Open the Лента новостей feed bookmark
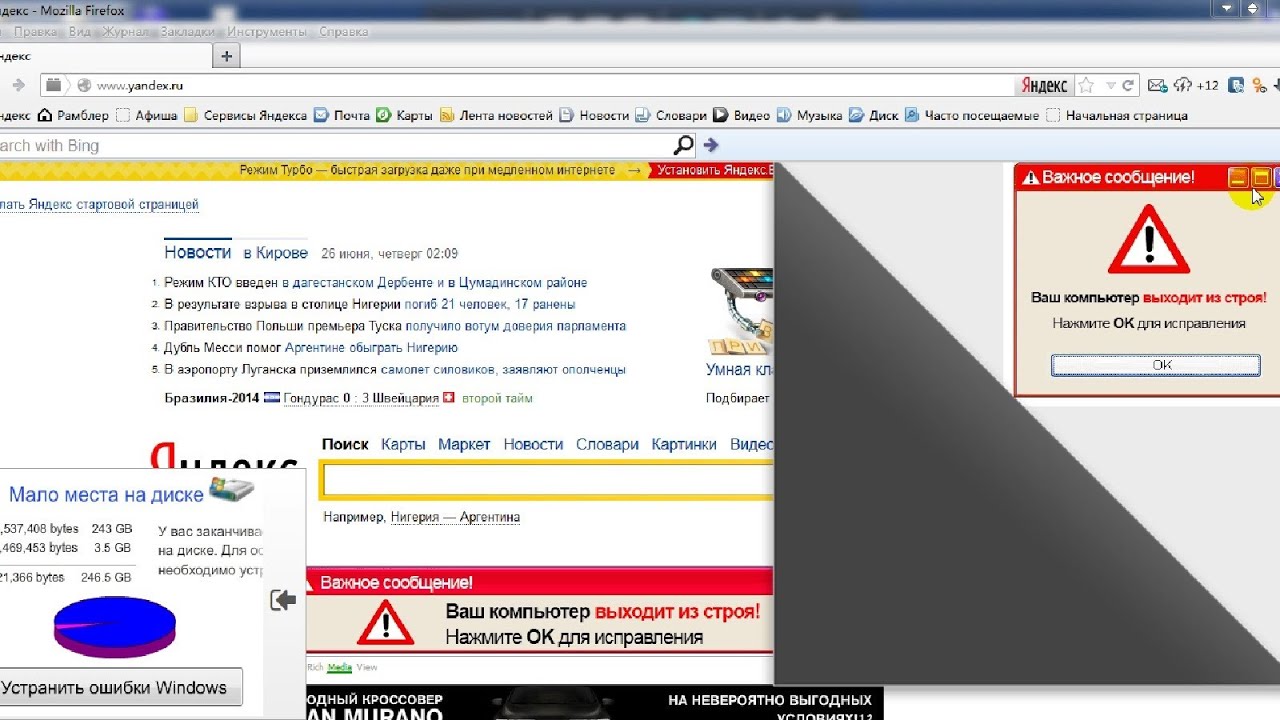The height and width of the screenshot is (720, 1280). point(496,116)
